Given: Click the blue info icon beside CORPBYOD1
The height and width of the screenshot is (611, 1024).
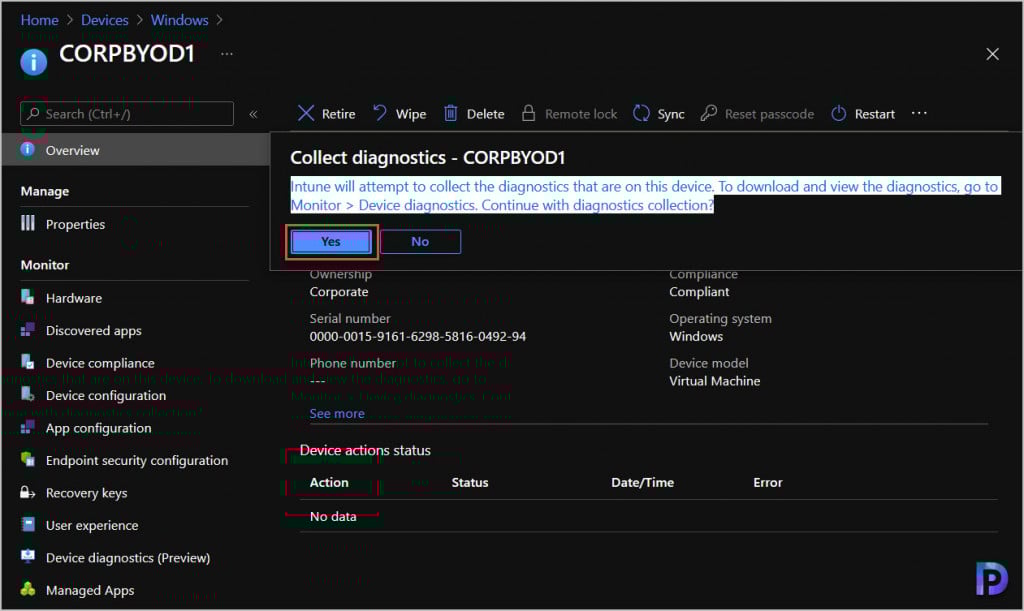Looking at the screenshot, I should [33, 62].
